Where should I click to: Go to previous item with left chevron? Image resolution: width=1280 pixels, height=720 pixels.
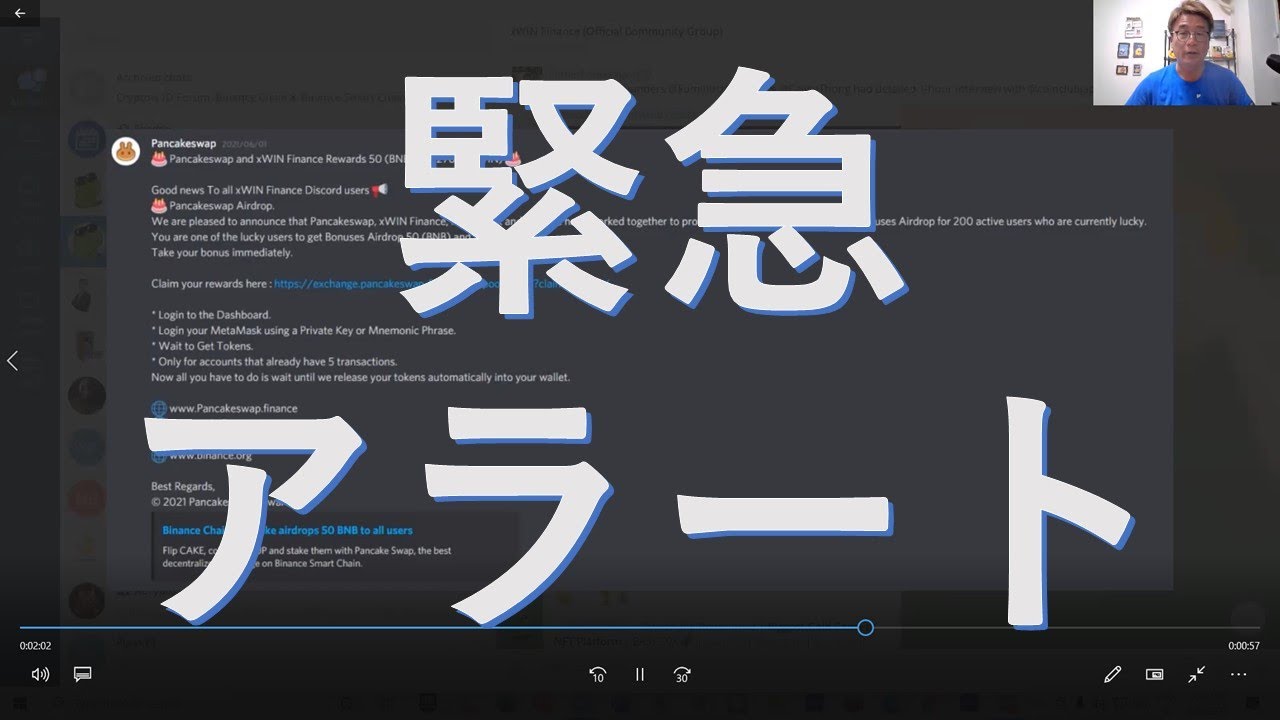tap(12, 361)
